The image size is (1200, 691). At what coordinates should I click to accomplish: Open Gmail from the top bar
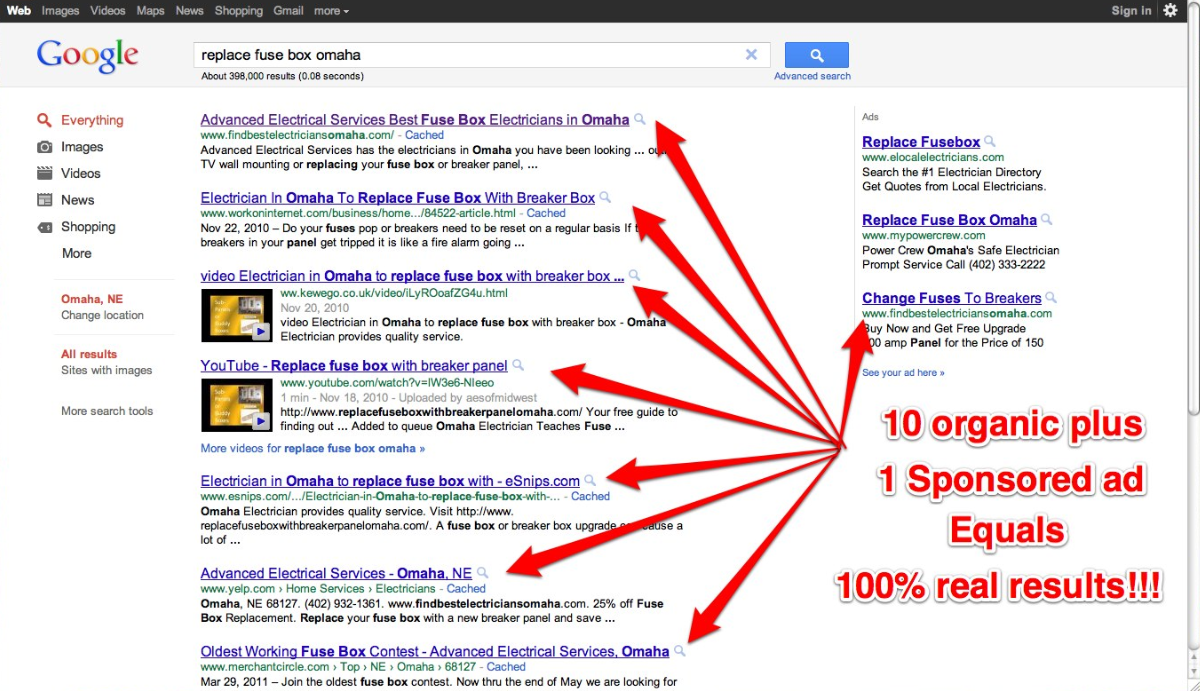point(288,11)
